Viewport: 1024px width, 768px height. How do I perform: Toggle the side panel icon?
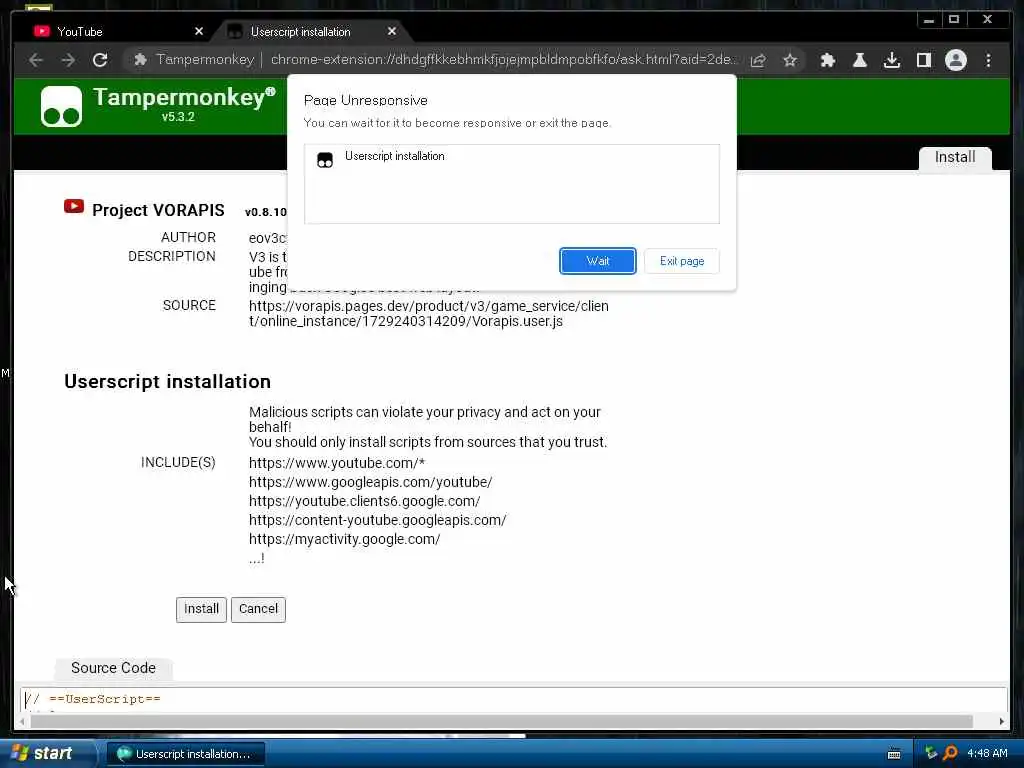click(923, 61)
